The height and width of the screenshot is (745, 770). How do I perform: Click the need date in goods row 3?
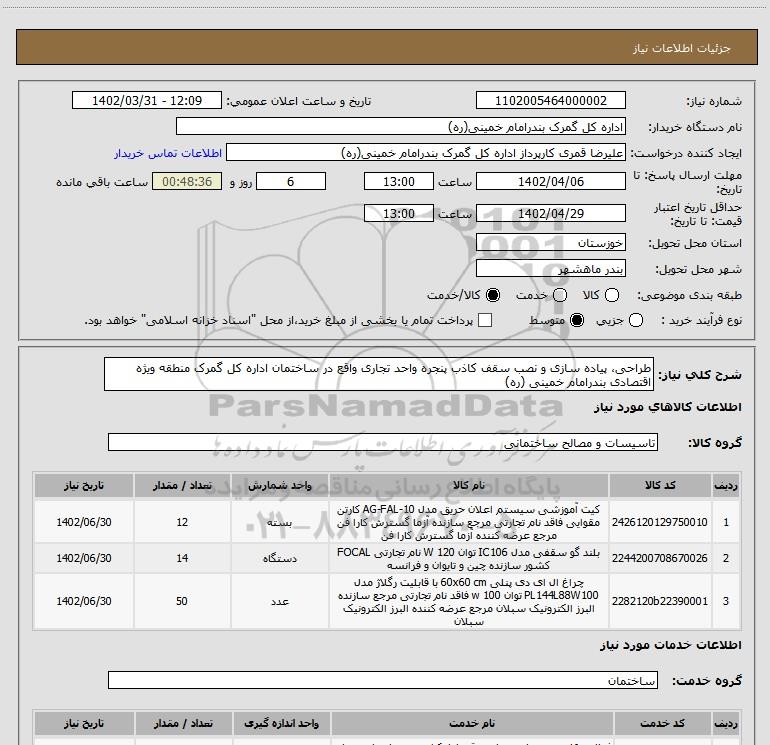pos(84,601)
